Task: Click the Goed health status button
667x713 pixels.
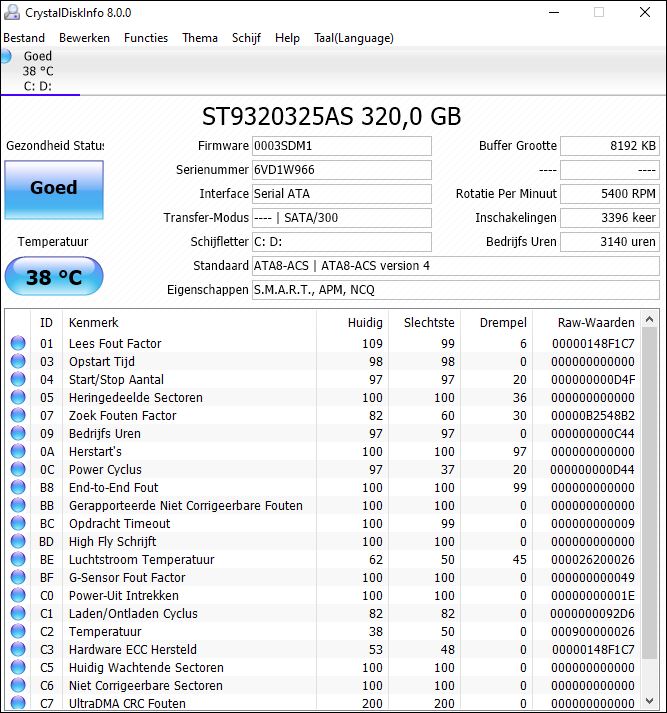Action: (53, 188)
